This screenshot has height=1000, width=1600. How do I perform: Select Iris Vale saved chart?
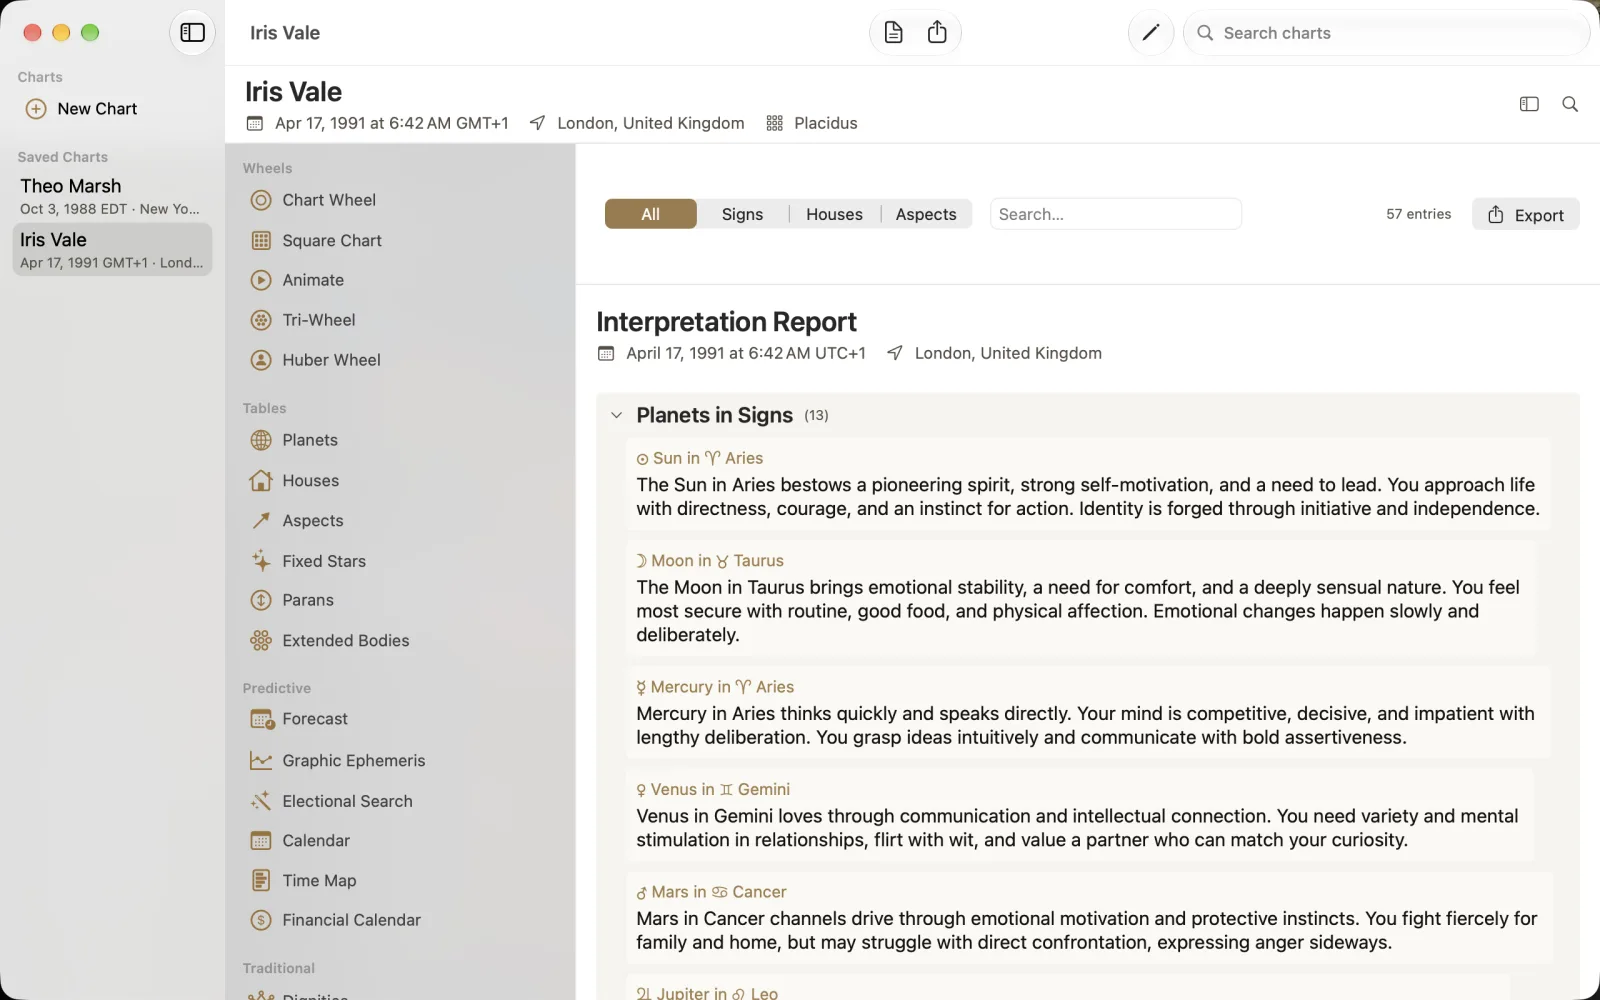point(112,249)
